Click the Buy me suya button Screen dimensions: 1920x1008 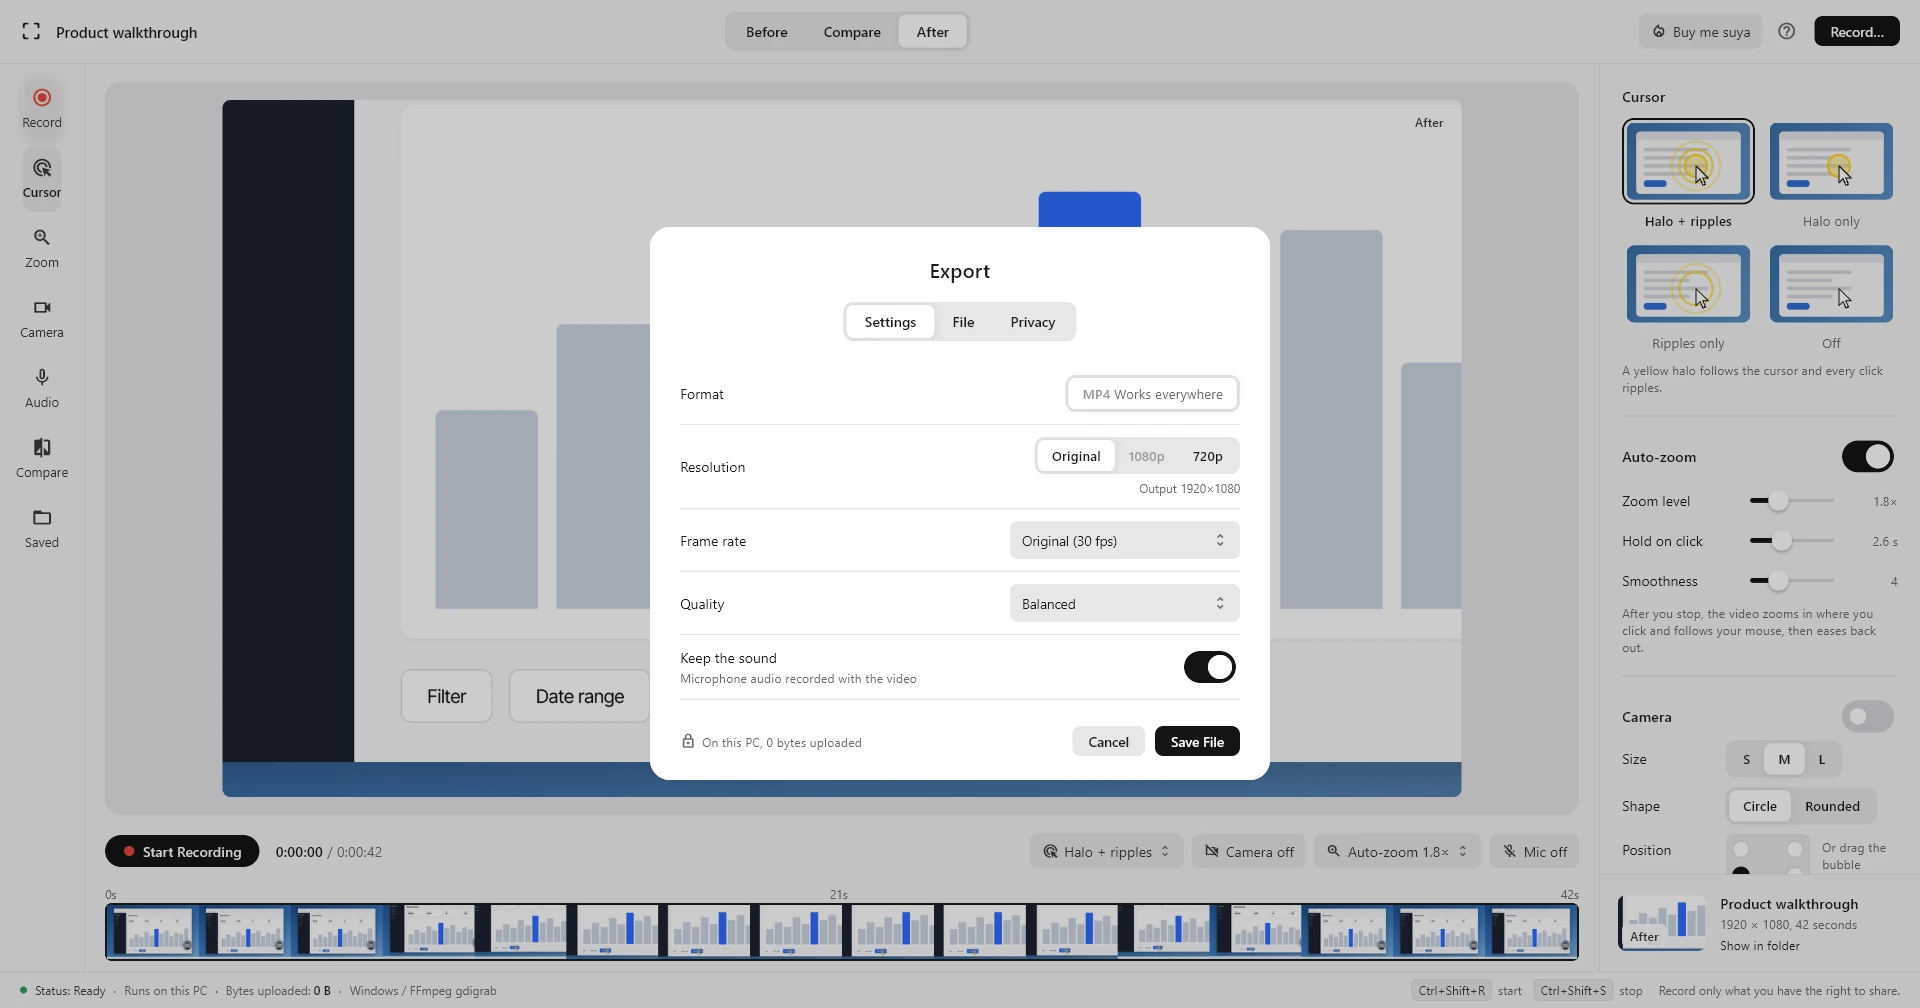(1700, 32)
